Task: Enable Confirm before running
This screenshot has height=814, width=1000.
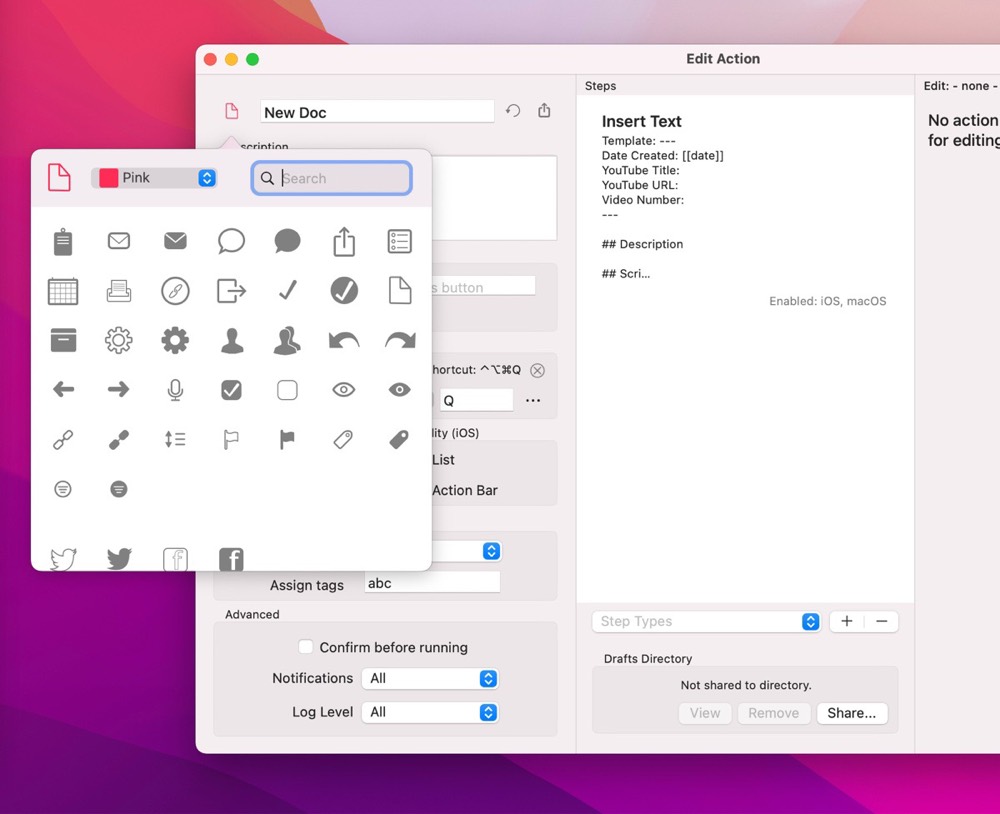Action: point(305,647)
